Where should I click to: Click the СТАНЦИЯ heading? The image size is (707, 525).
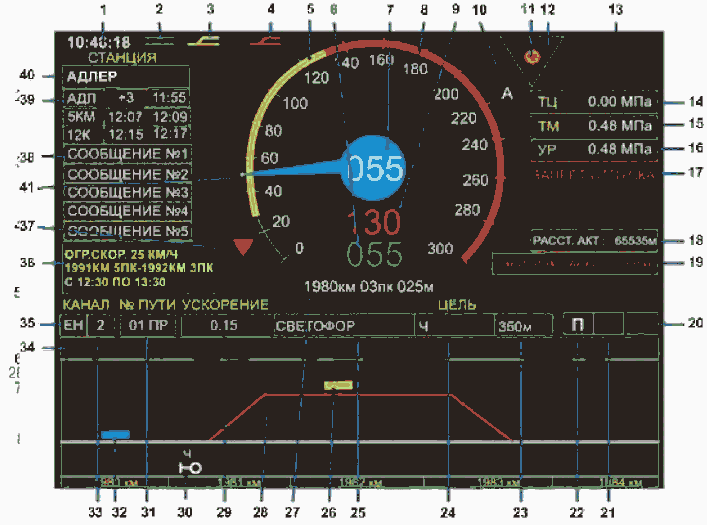coord(122,58)
